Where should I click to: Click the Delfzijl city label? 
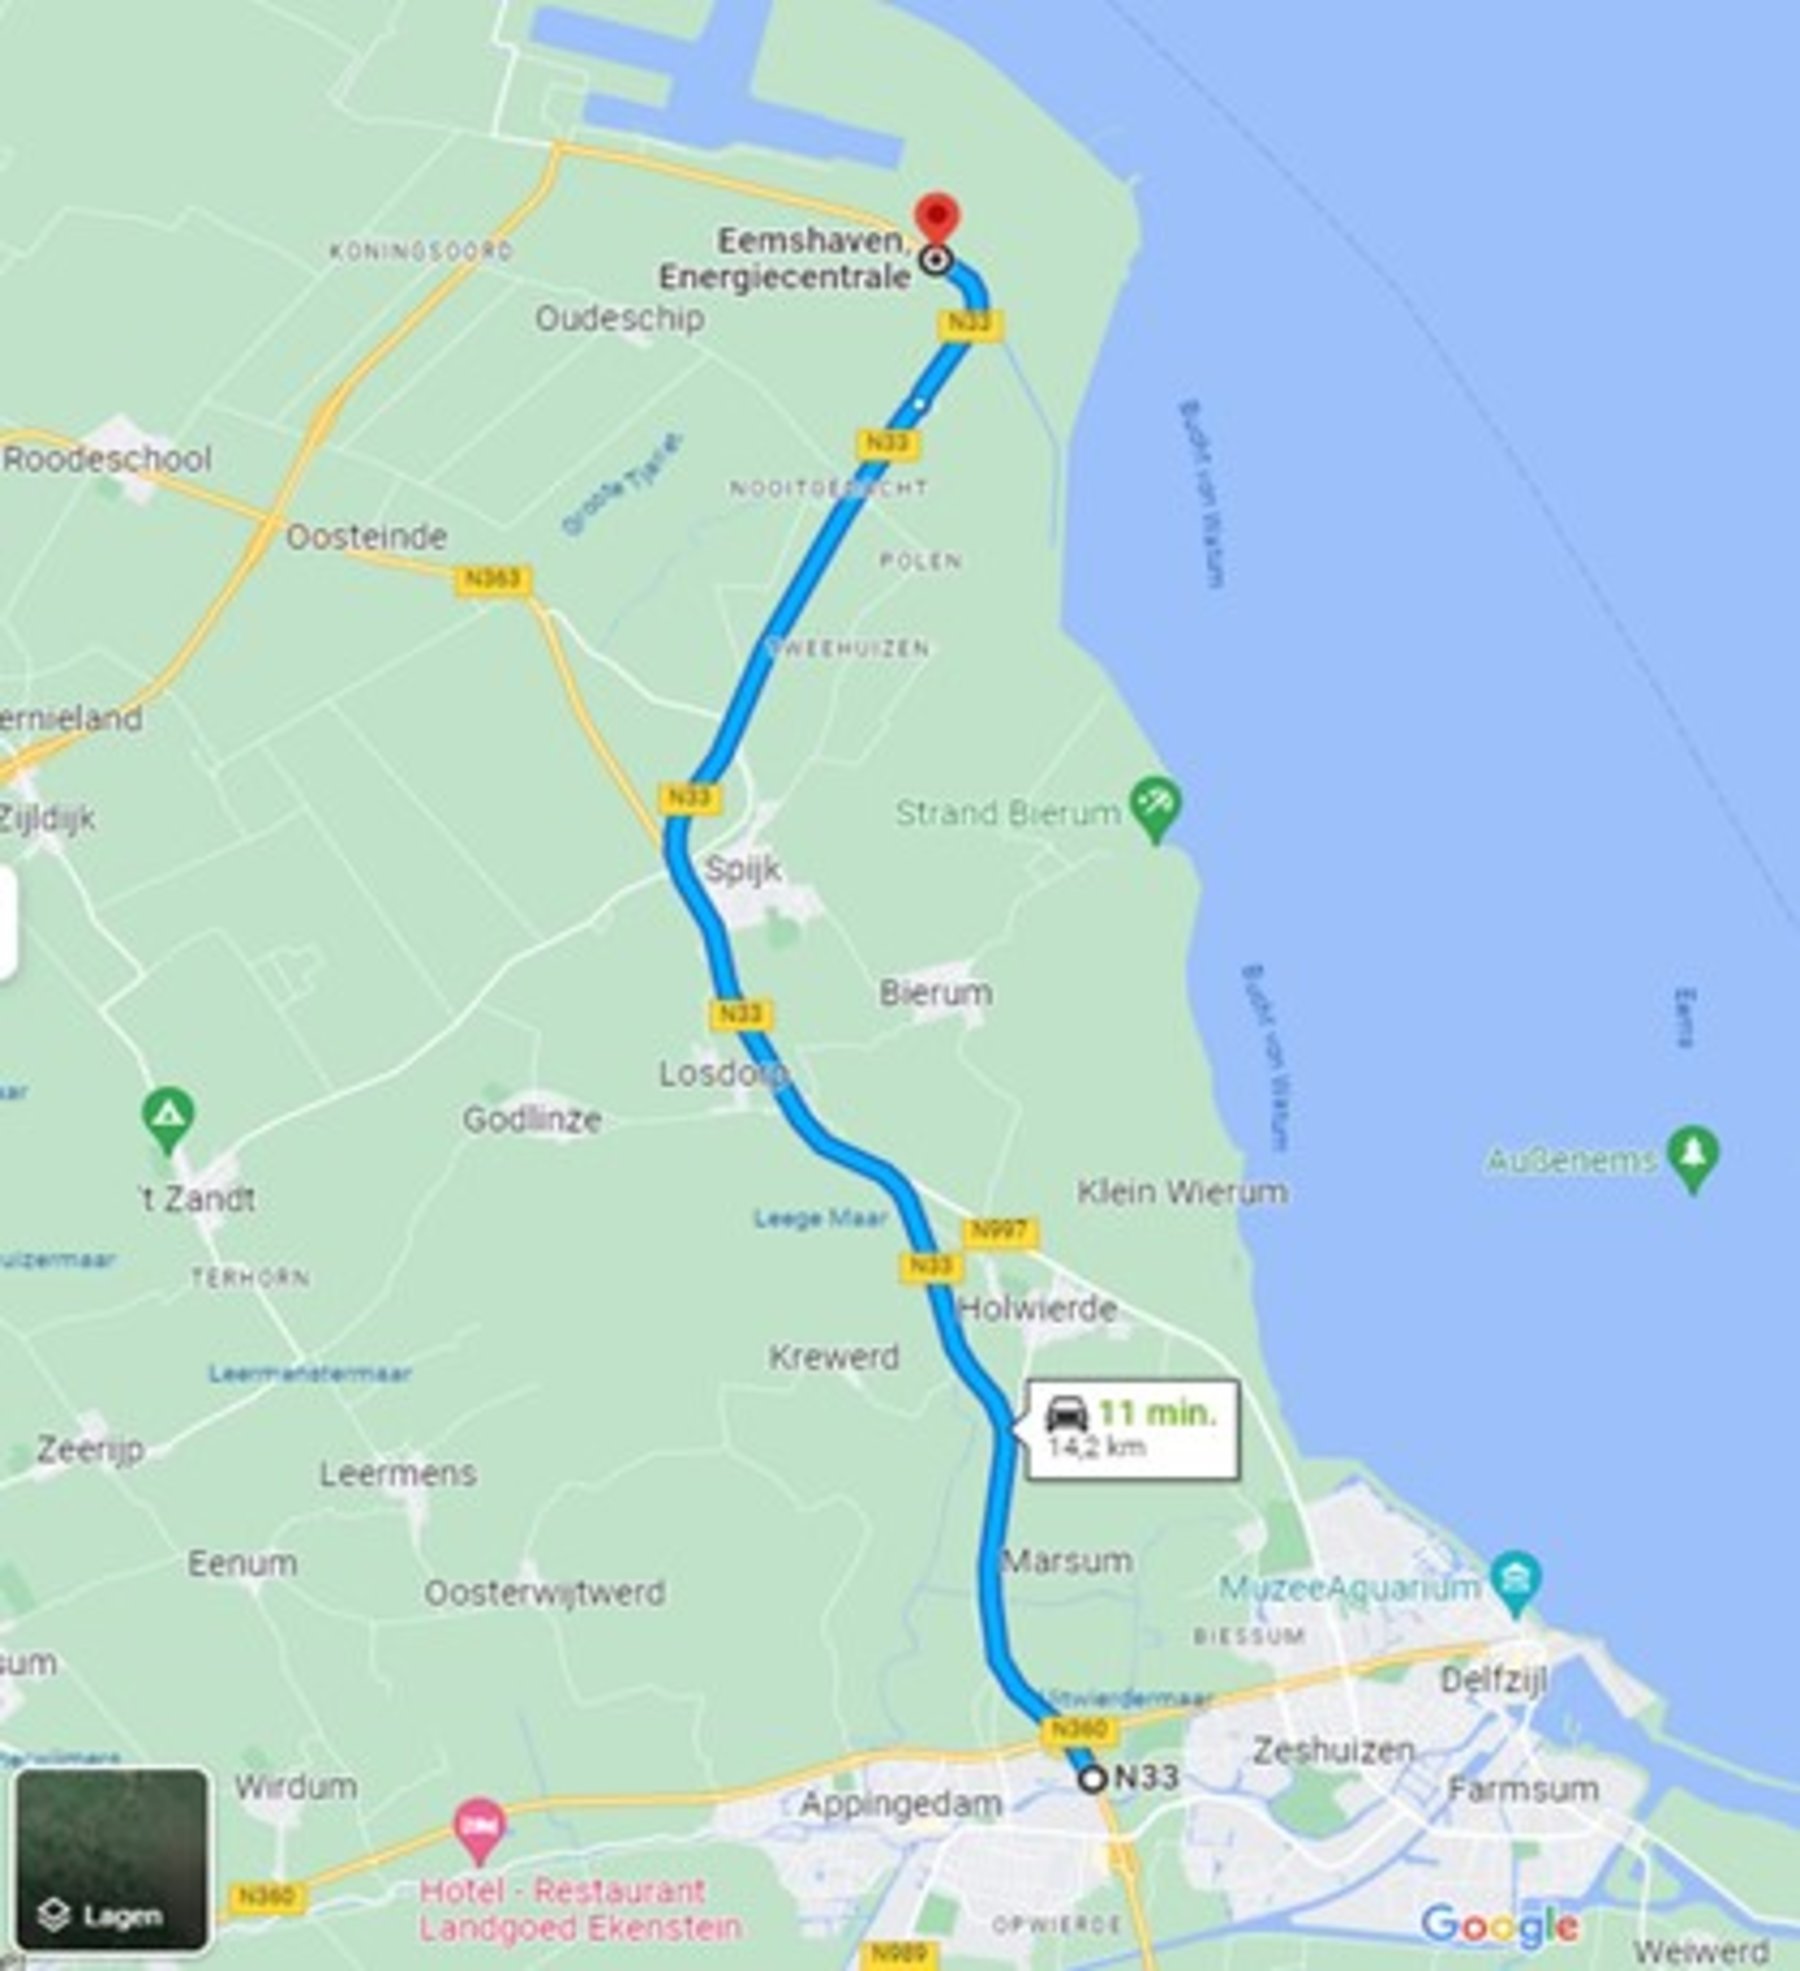point(1493,1680)
